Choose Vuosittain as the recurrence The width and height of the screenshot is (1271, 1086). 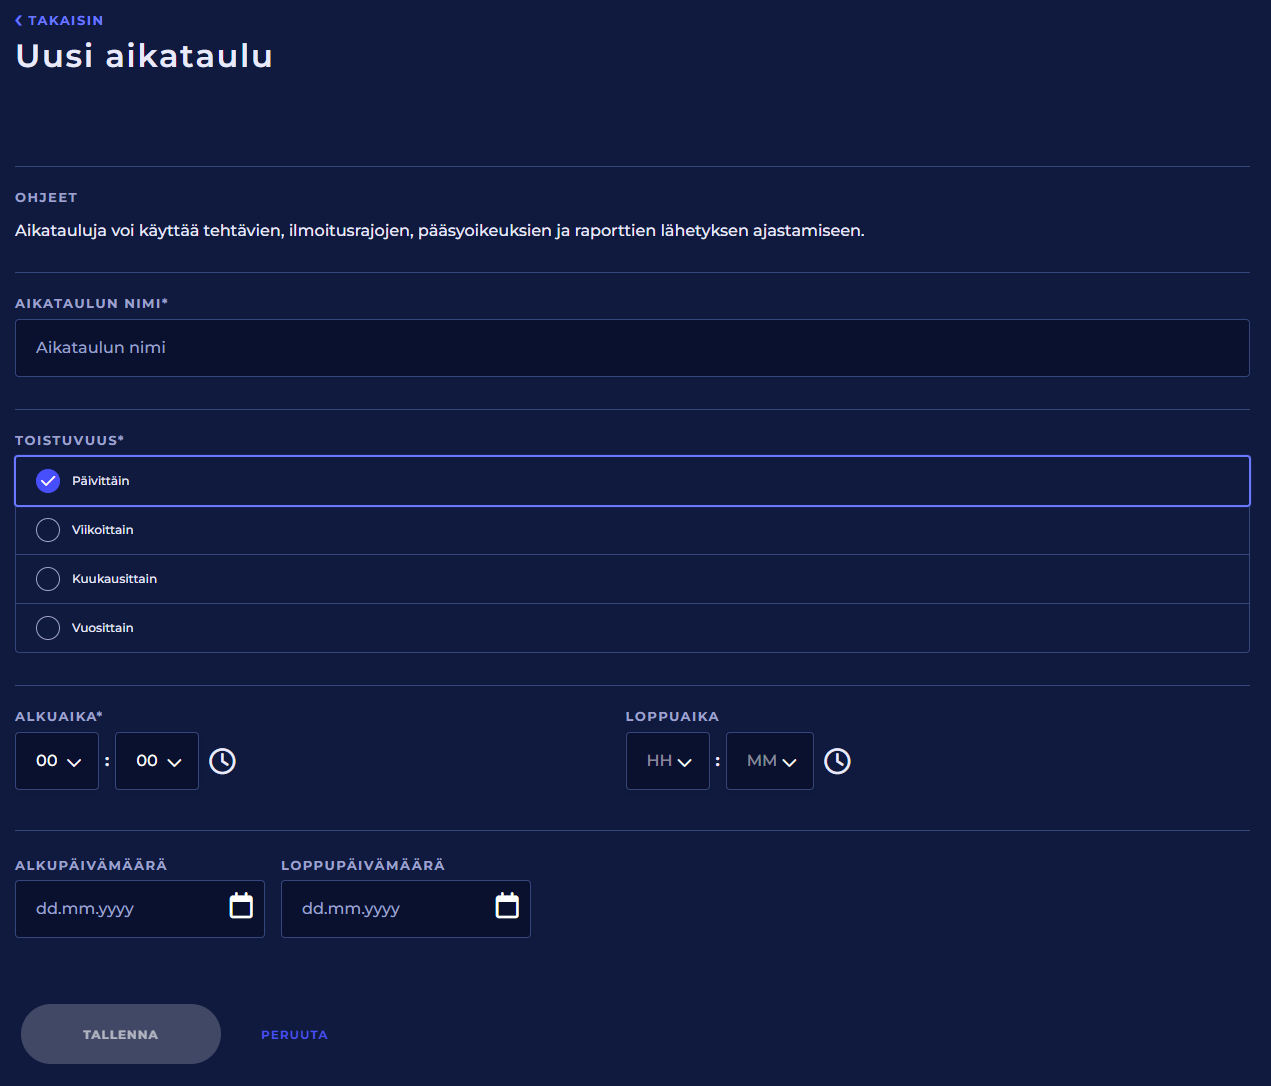pyautogui.click(x=48, y=628)
